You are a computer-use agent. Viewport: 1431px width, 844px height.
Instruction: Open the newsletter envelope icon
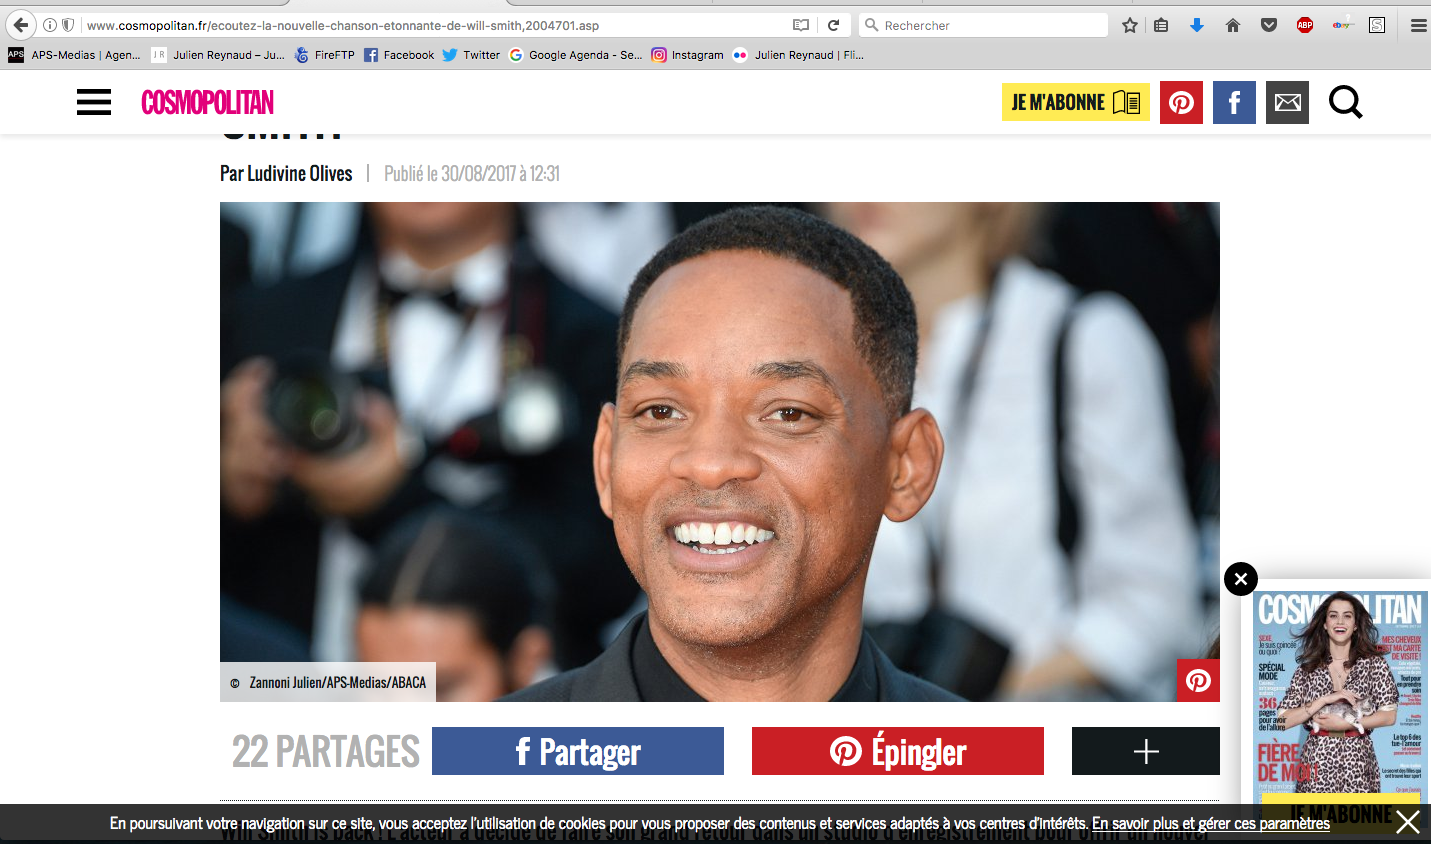[1287, 102]
